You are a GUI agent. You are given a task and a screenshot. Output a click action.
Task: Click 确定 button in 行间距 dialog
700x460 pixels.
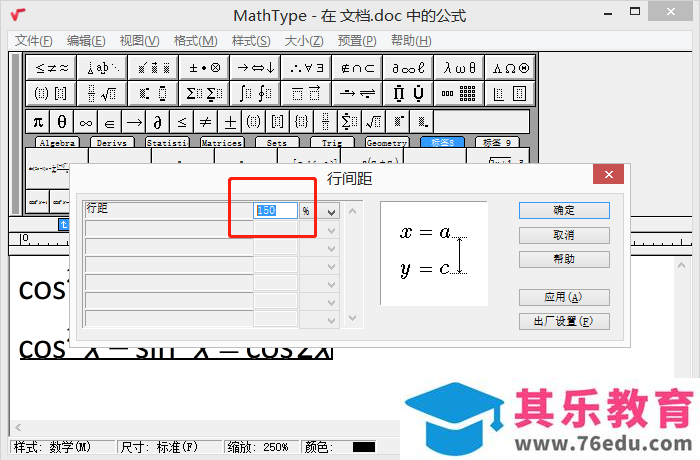[x=564, y=210]
